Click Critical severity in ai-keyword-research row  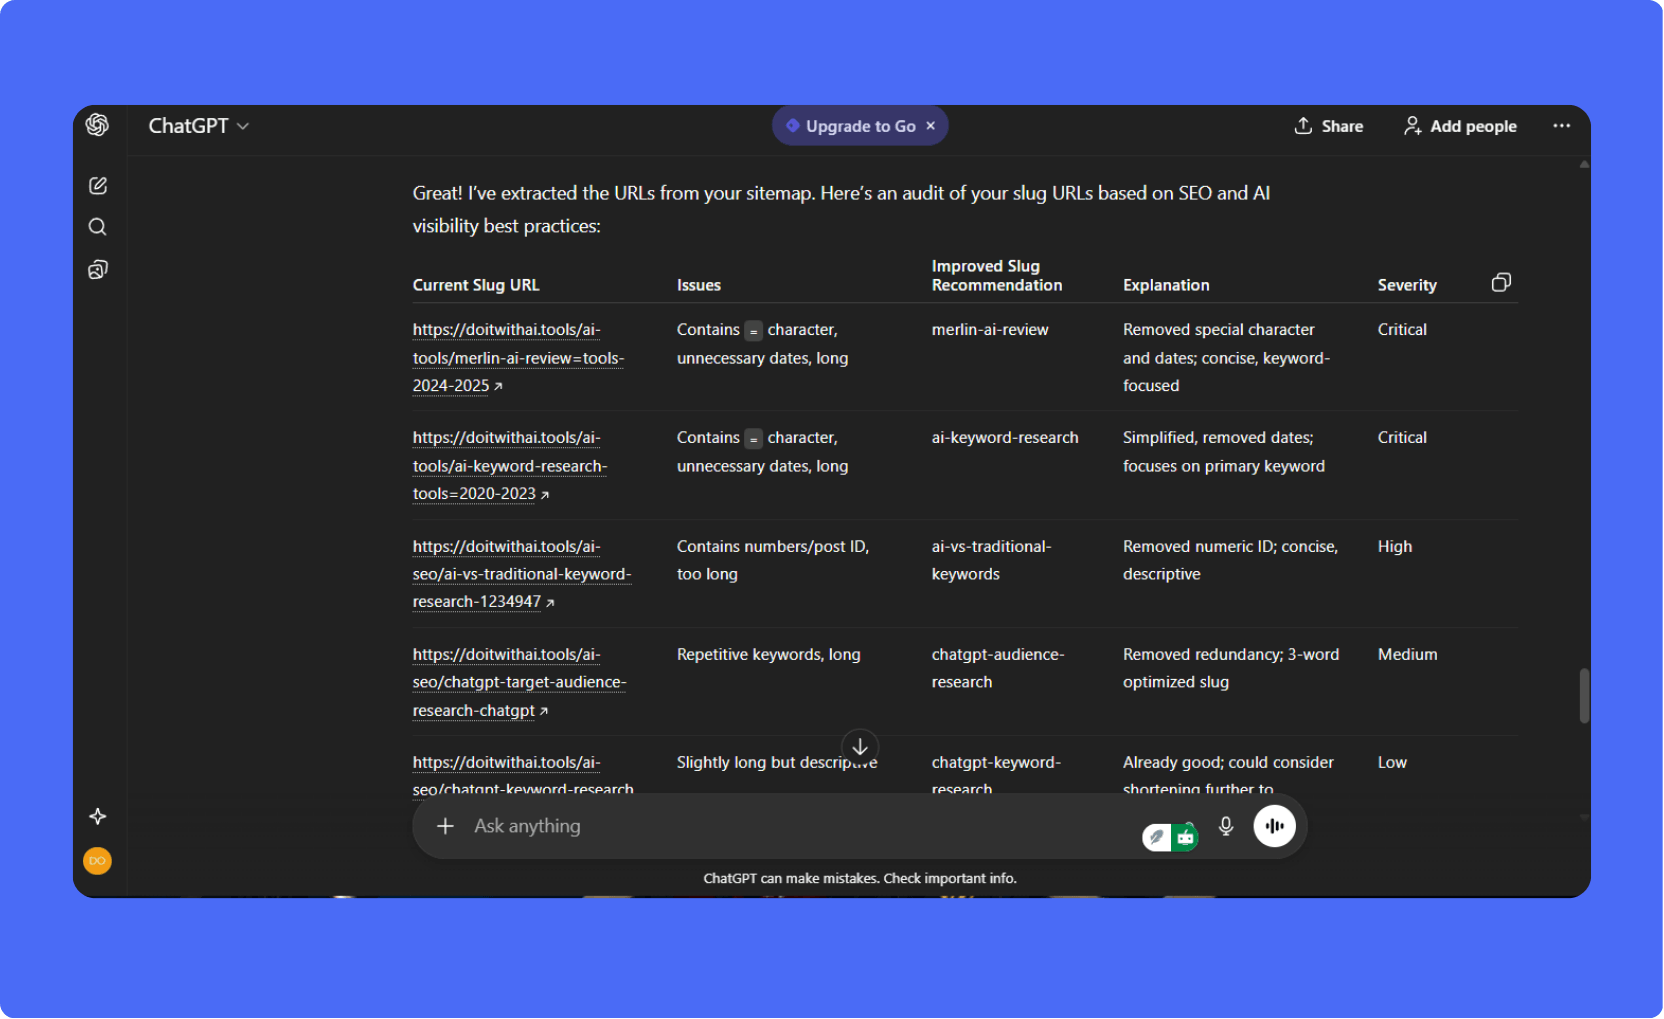point(1402,438)
